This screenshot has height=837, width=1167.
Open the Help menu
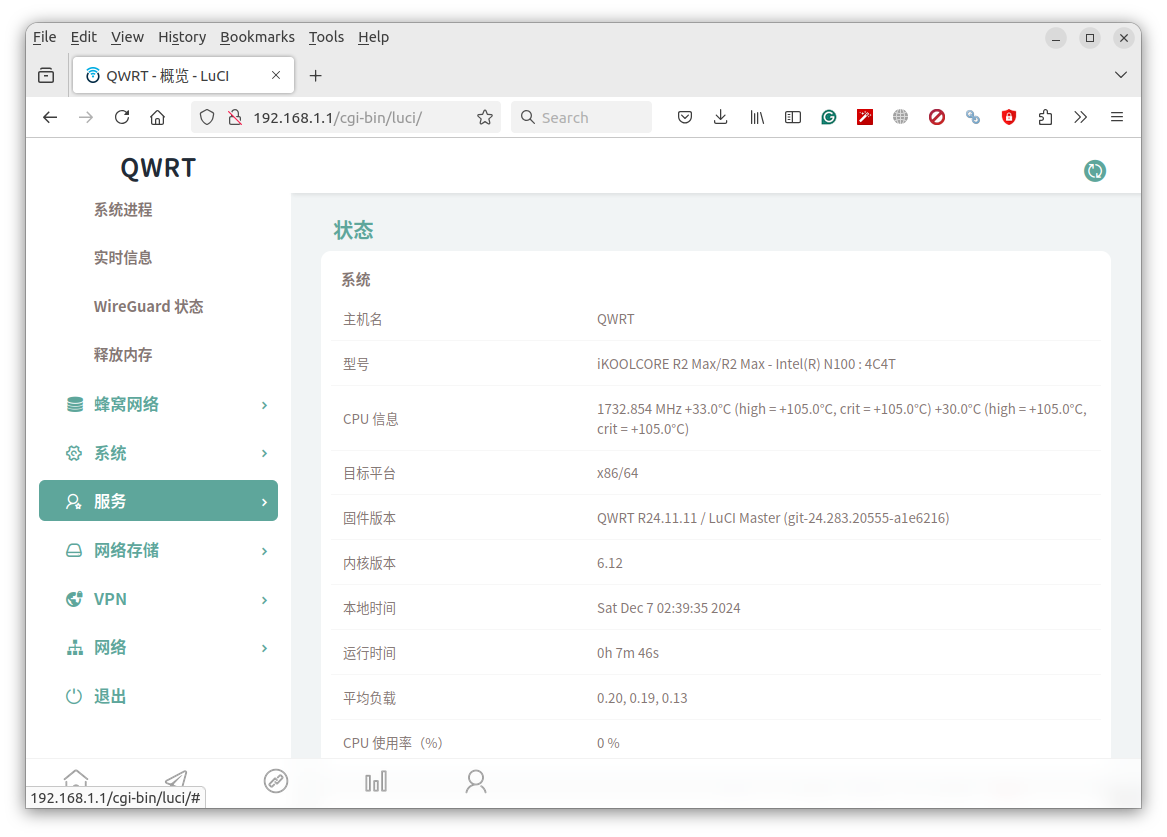point(373,37)
